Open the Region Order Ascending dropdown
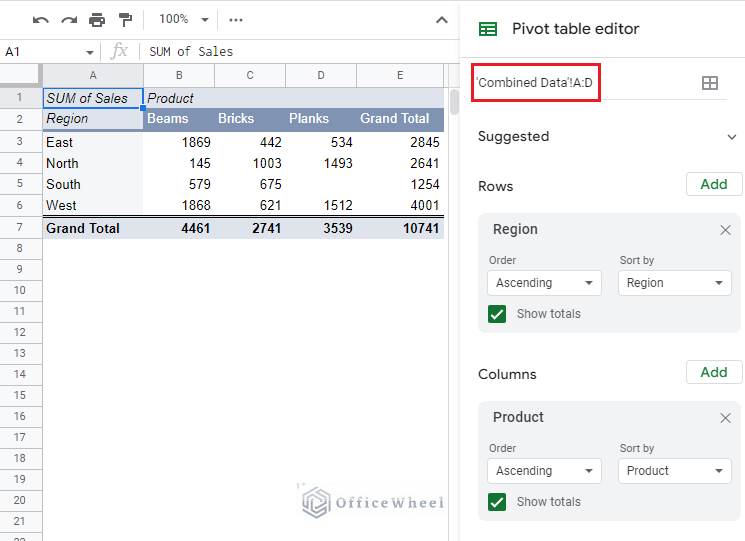 tap(544, 283)
